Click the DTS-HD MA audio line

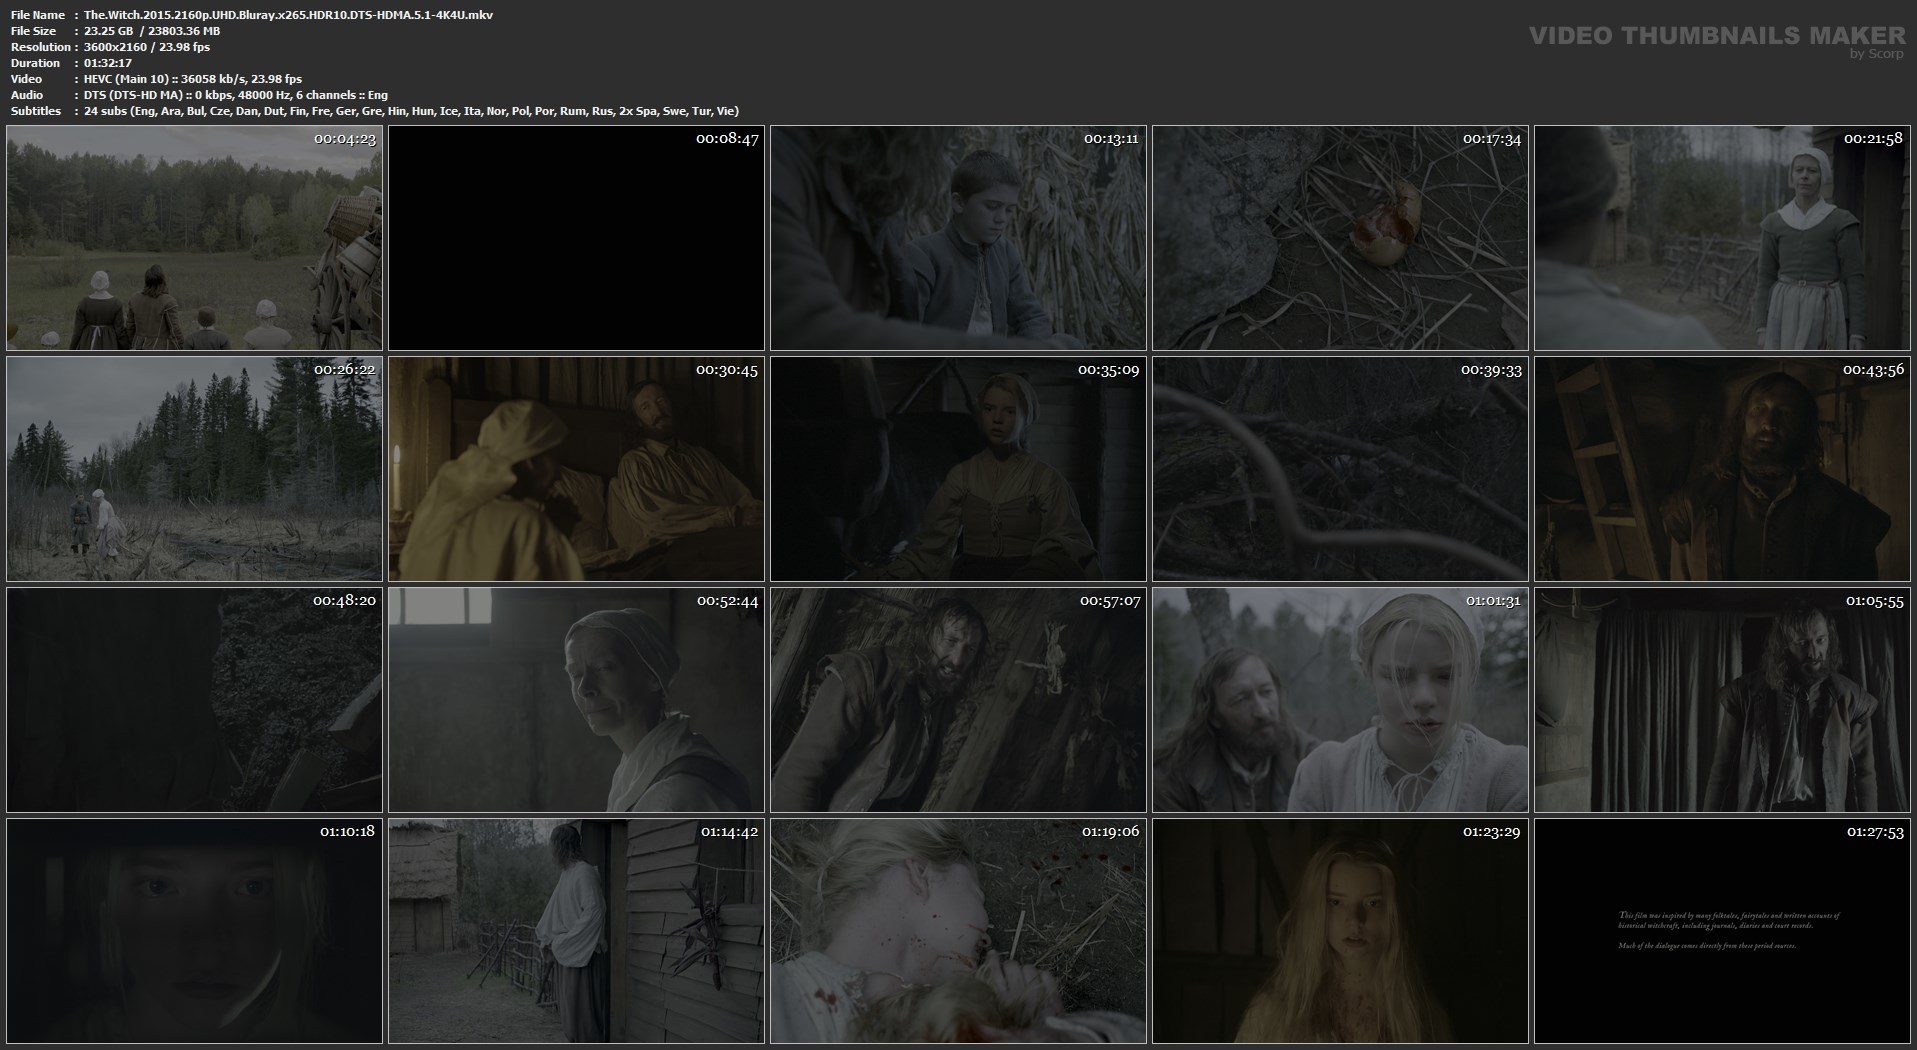point(236,95)
